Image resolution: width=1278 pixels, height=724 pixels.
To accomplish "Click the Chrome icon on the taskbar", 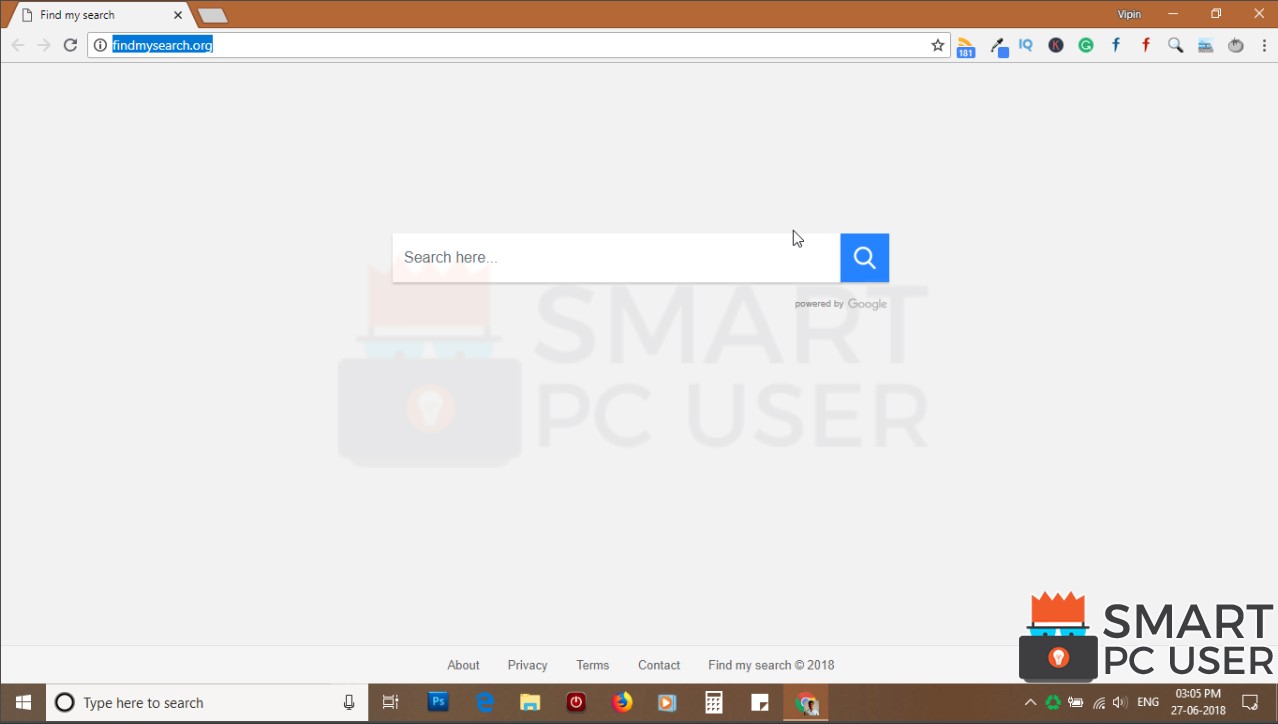I will 806,703.
